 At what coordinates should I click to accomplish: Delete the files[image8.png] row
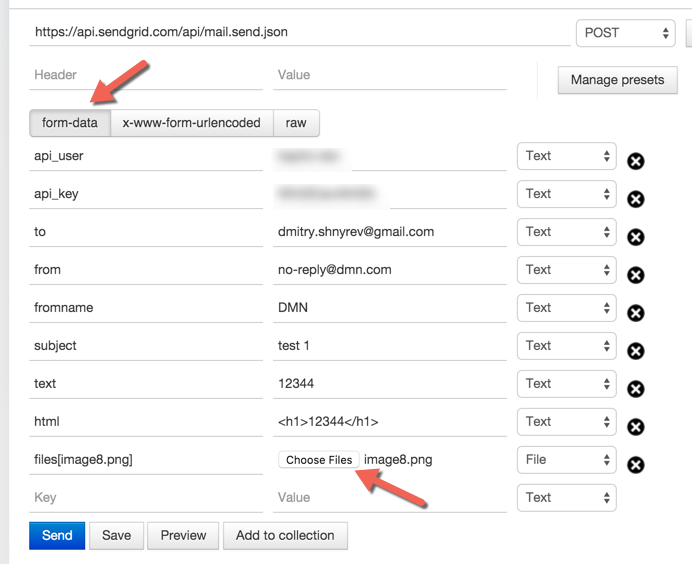(x=636, y=465)
